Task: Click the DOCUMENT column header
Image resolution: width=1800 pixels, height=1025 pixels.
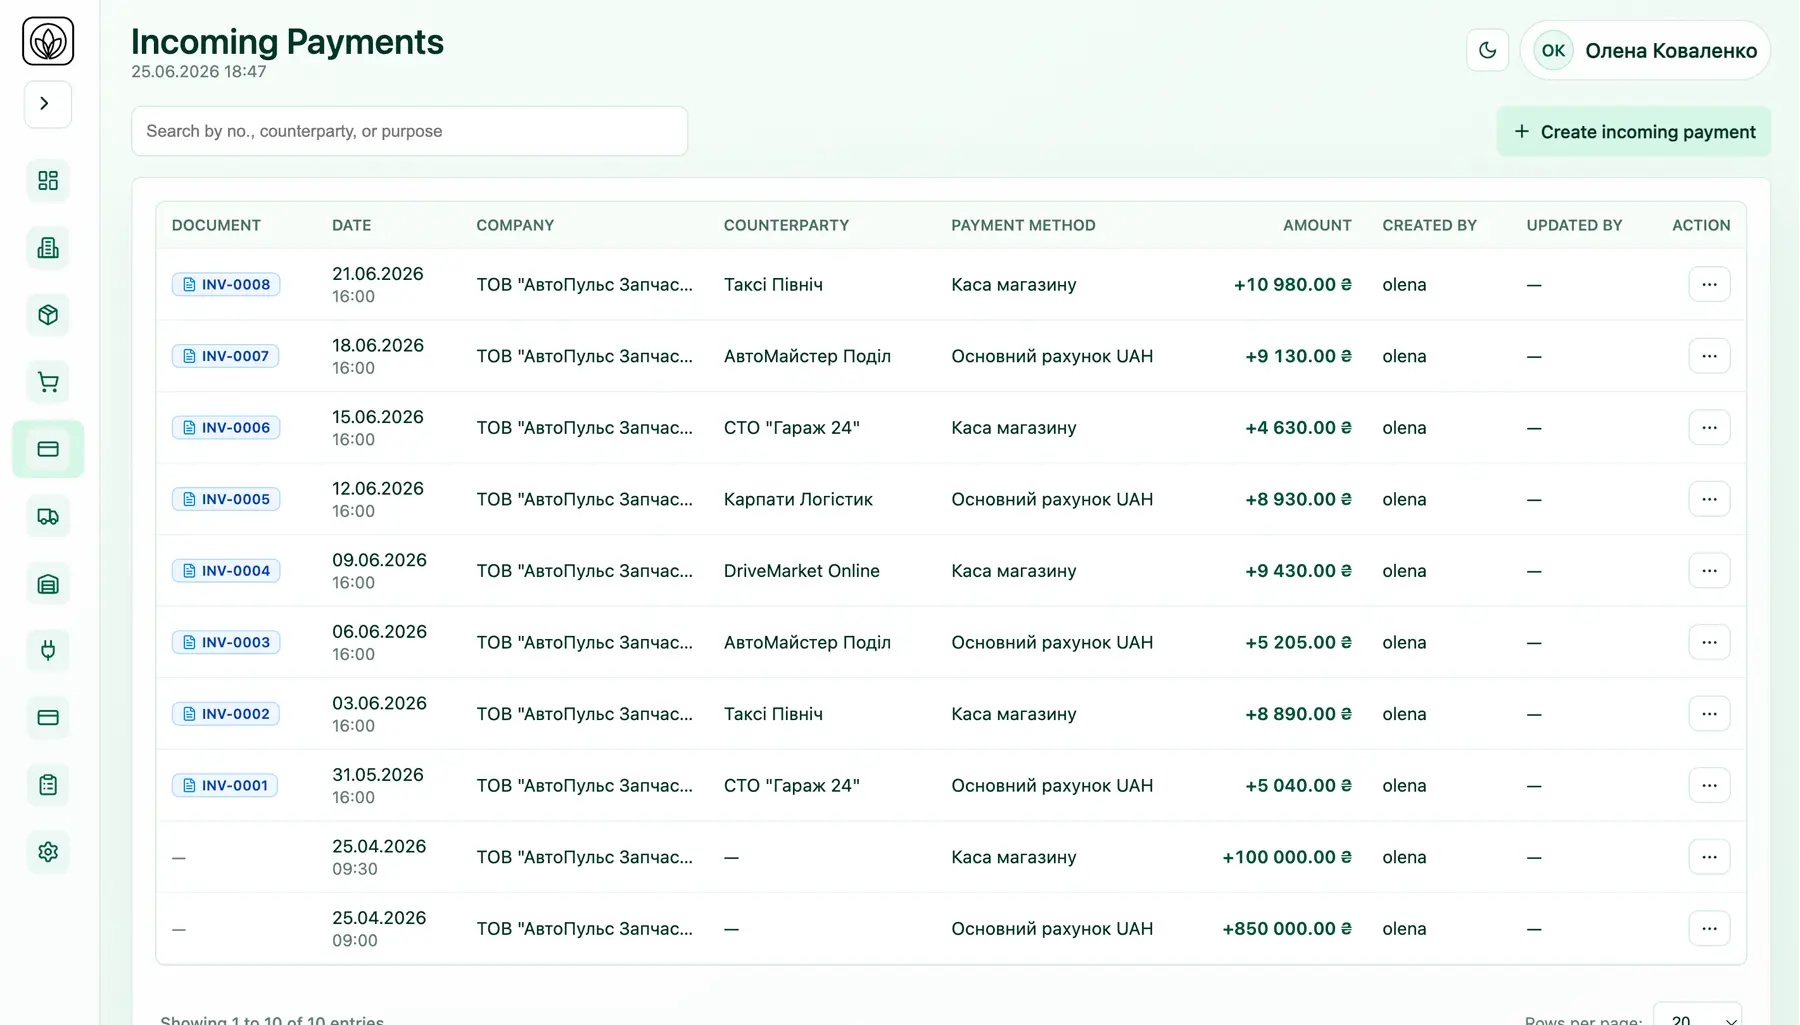Action: 216,225
